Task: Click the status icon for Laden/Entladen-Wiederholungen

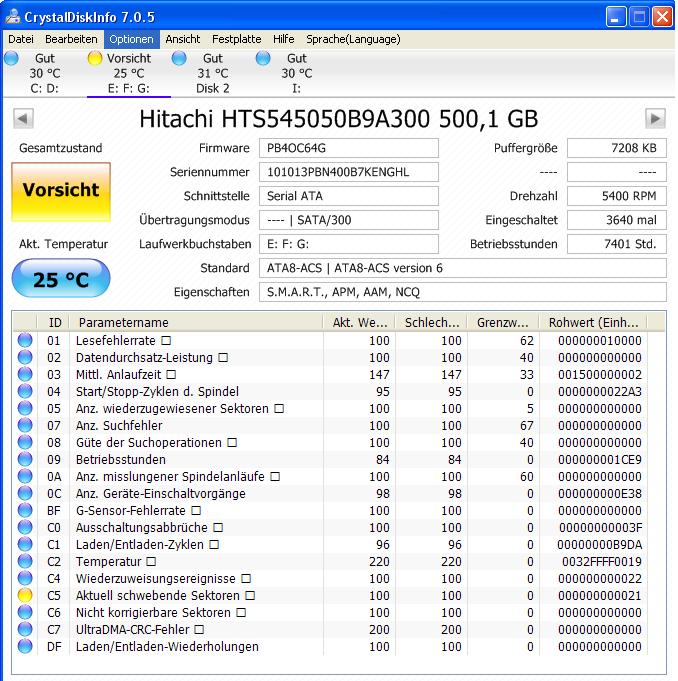Action: tap(25, 646)
